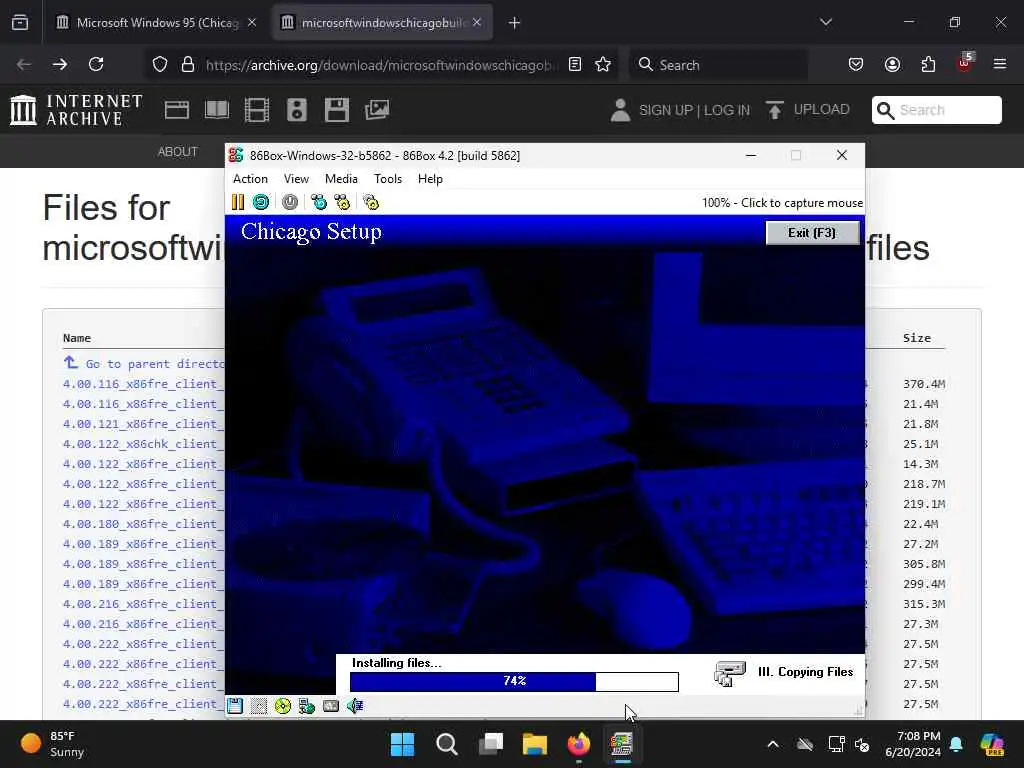
Task: Open Firefox account icon
Action: click(892, 64)
